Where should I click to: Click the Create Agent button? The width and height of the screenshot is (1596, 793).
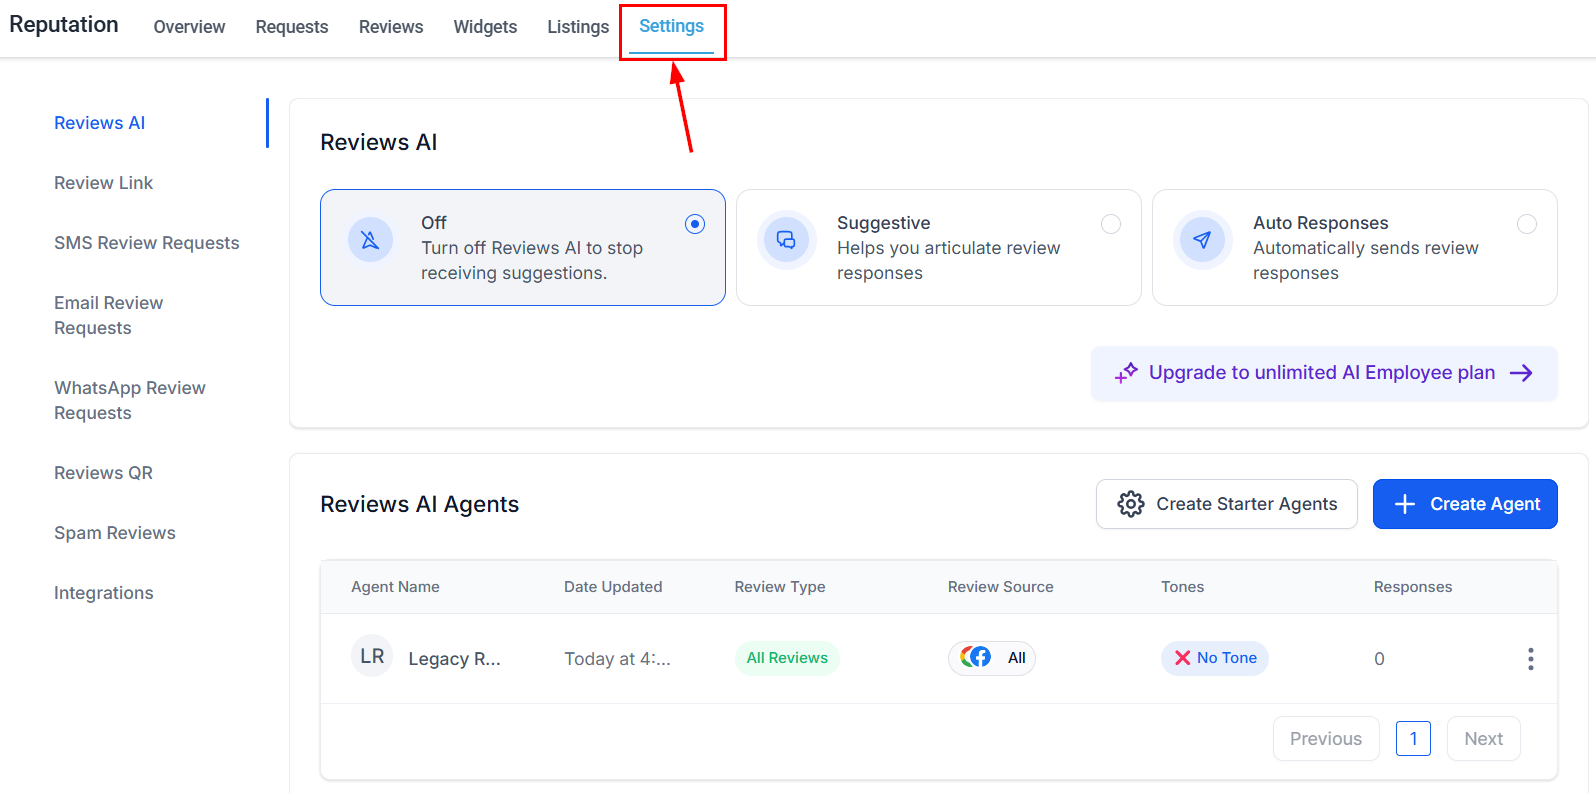point(1464,504)
